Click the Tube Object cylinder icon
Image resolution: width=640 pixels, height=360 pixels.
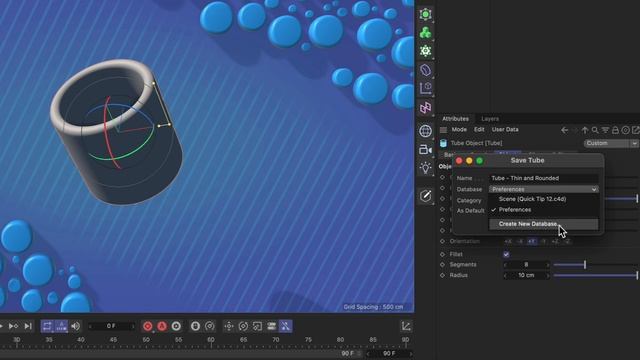pos(443,143)
